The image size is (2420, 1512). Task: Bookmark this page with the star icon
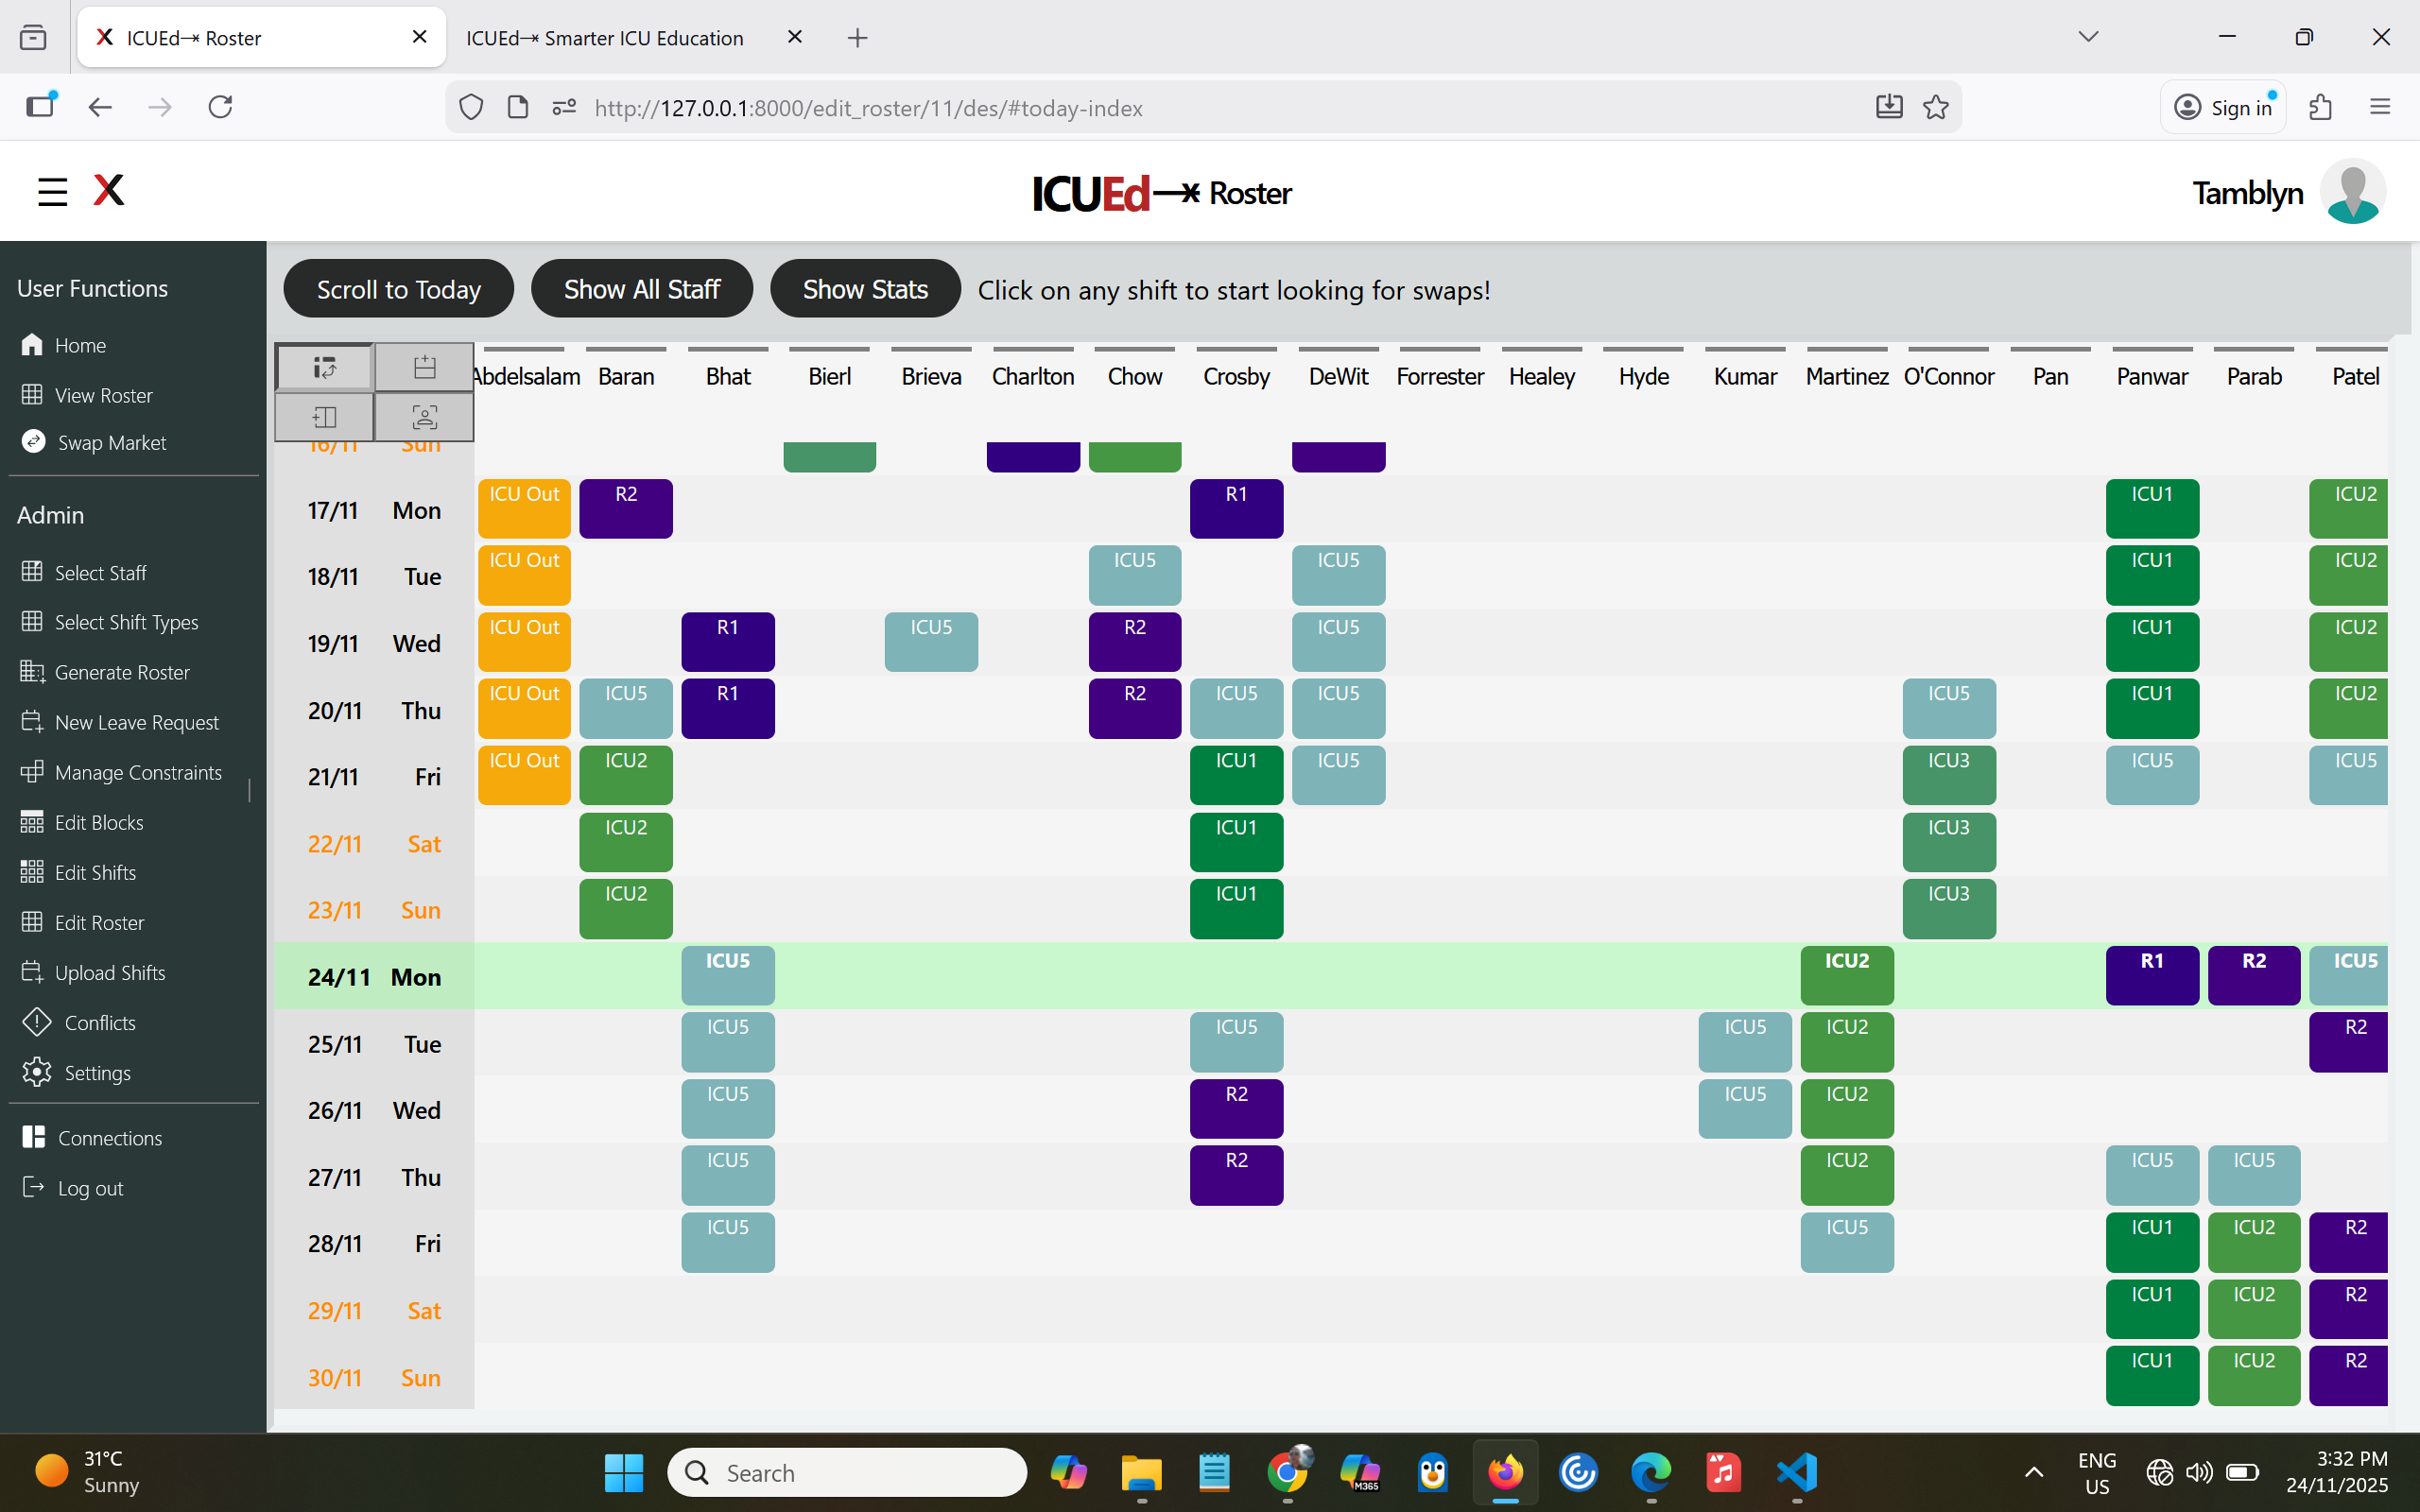tap(1936, 108)
